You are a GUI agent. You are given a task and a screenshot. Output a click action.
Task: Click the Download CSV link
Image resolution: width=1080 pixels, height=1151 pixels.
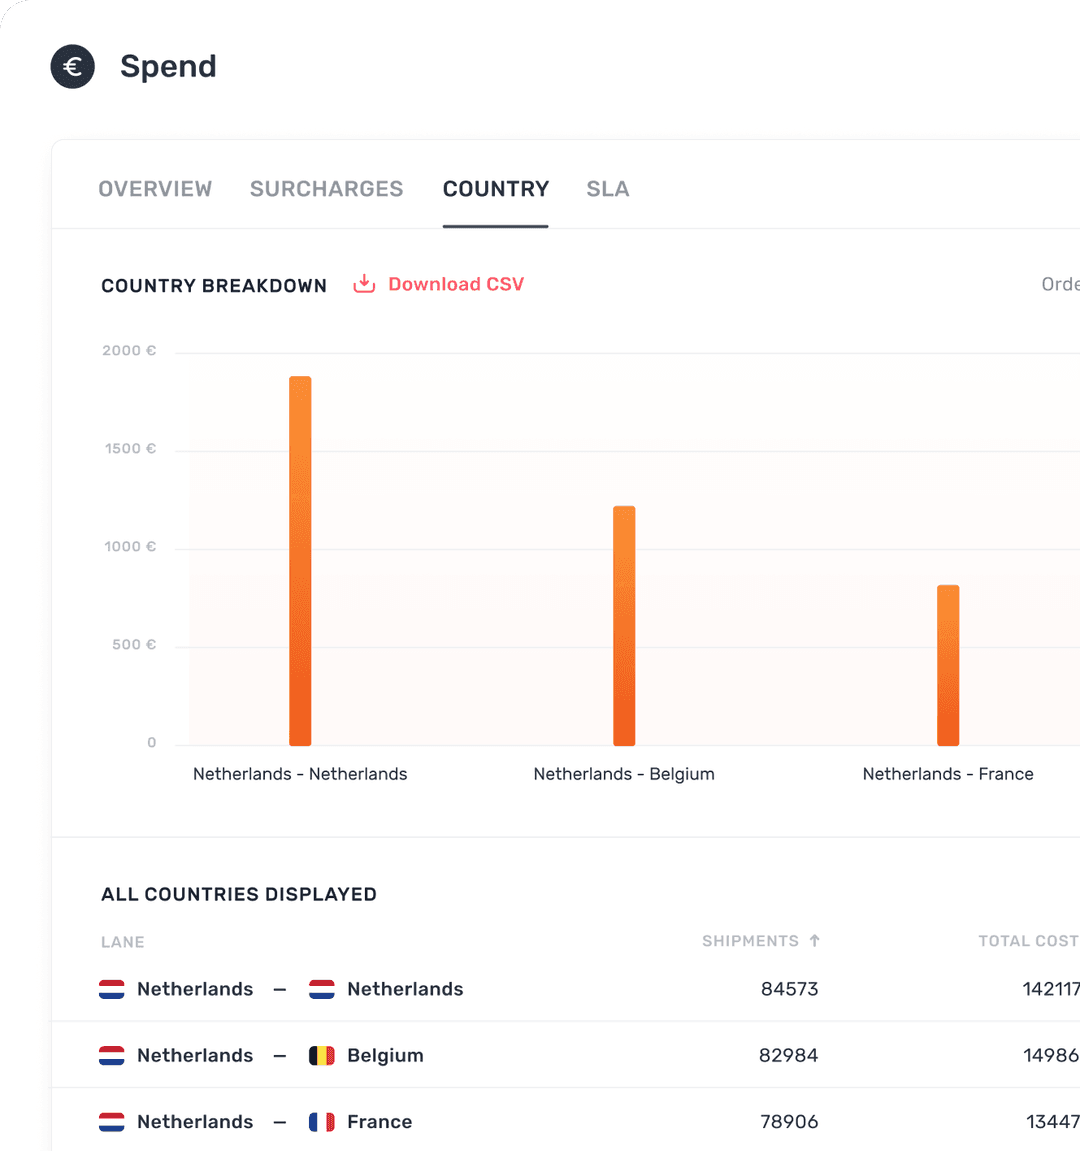pyautogui.click(x=456, y=284)
